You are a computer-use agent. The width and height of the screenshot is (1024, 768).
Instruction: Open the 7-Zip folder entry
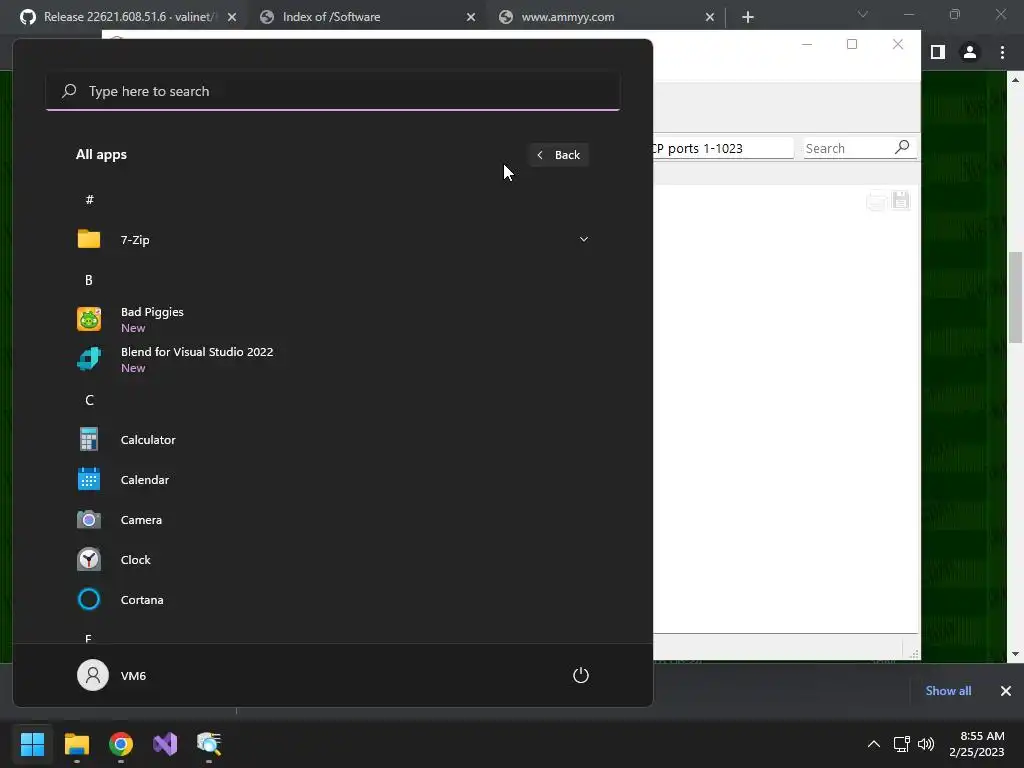pyautogui.click(x=332, y=240)
